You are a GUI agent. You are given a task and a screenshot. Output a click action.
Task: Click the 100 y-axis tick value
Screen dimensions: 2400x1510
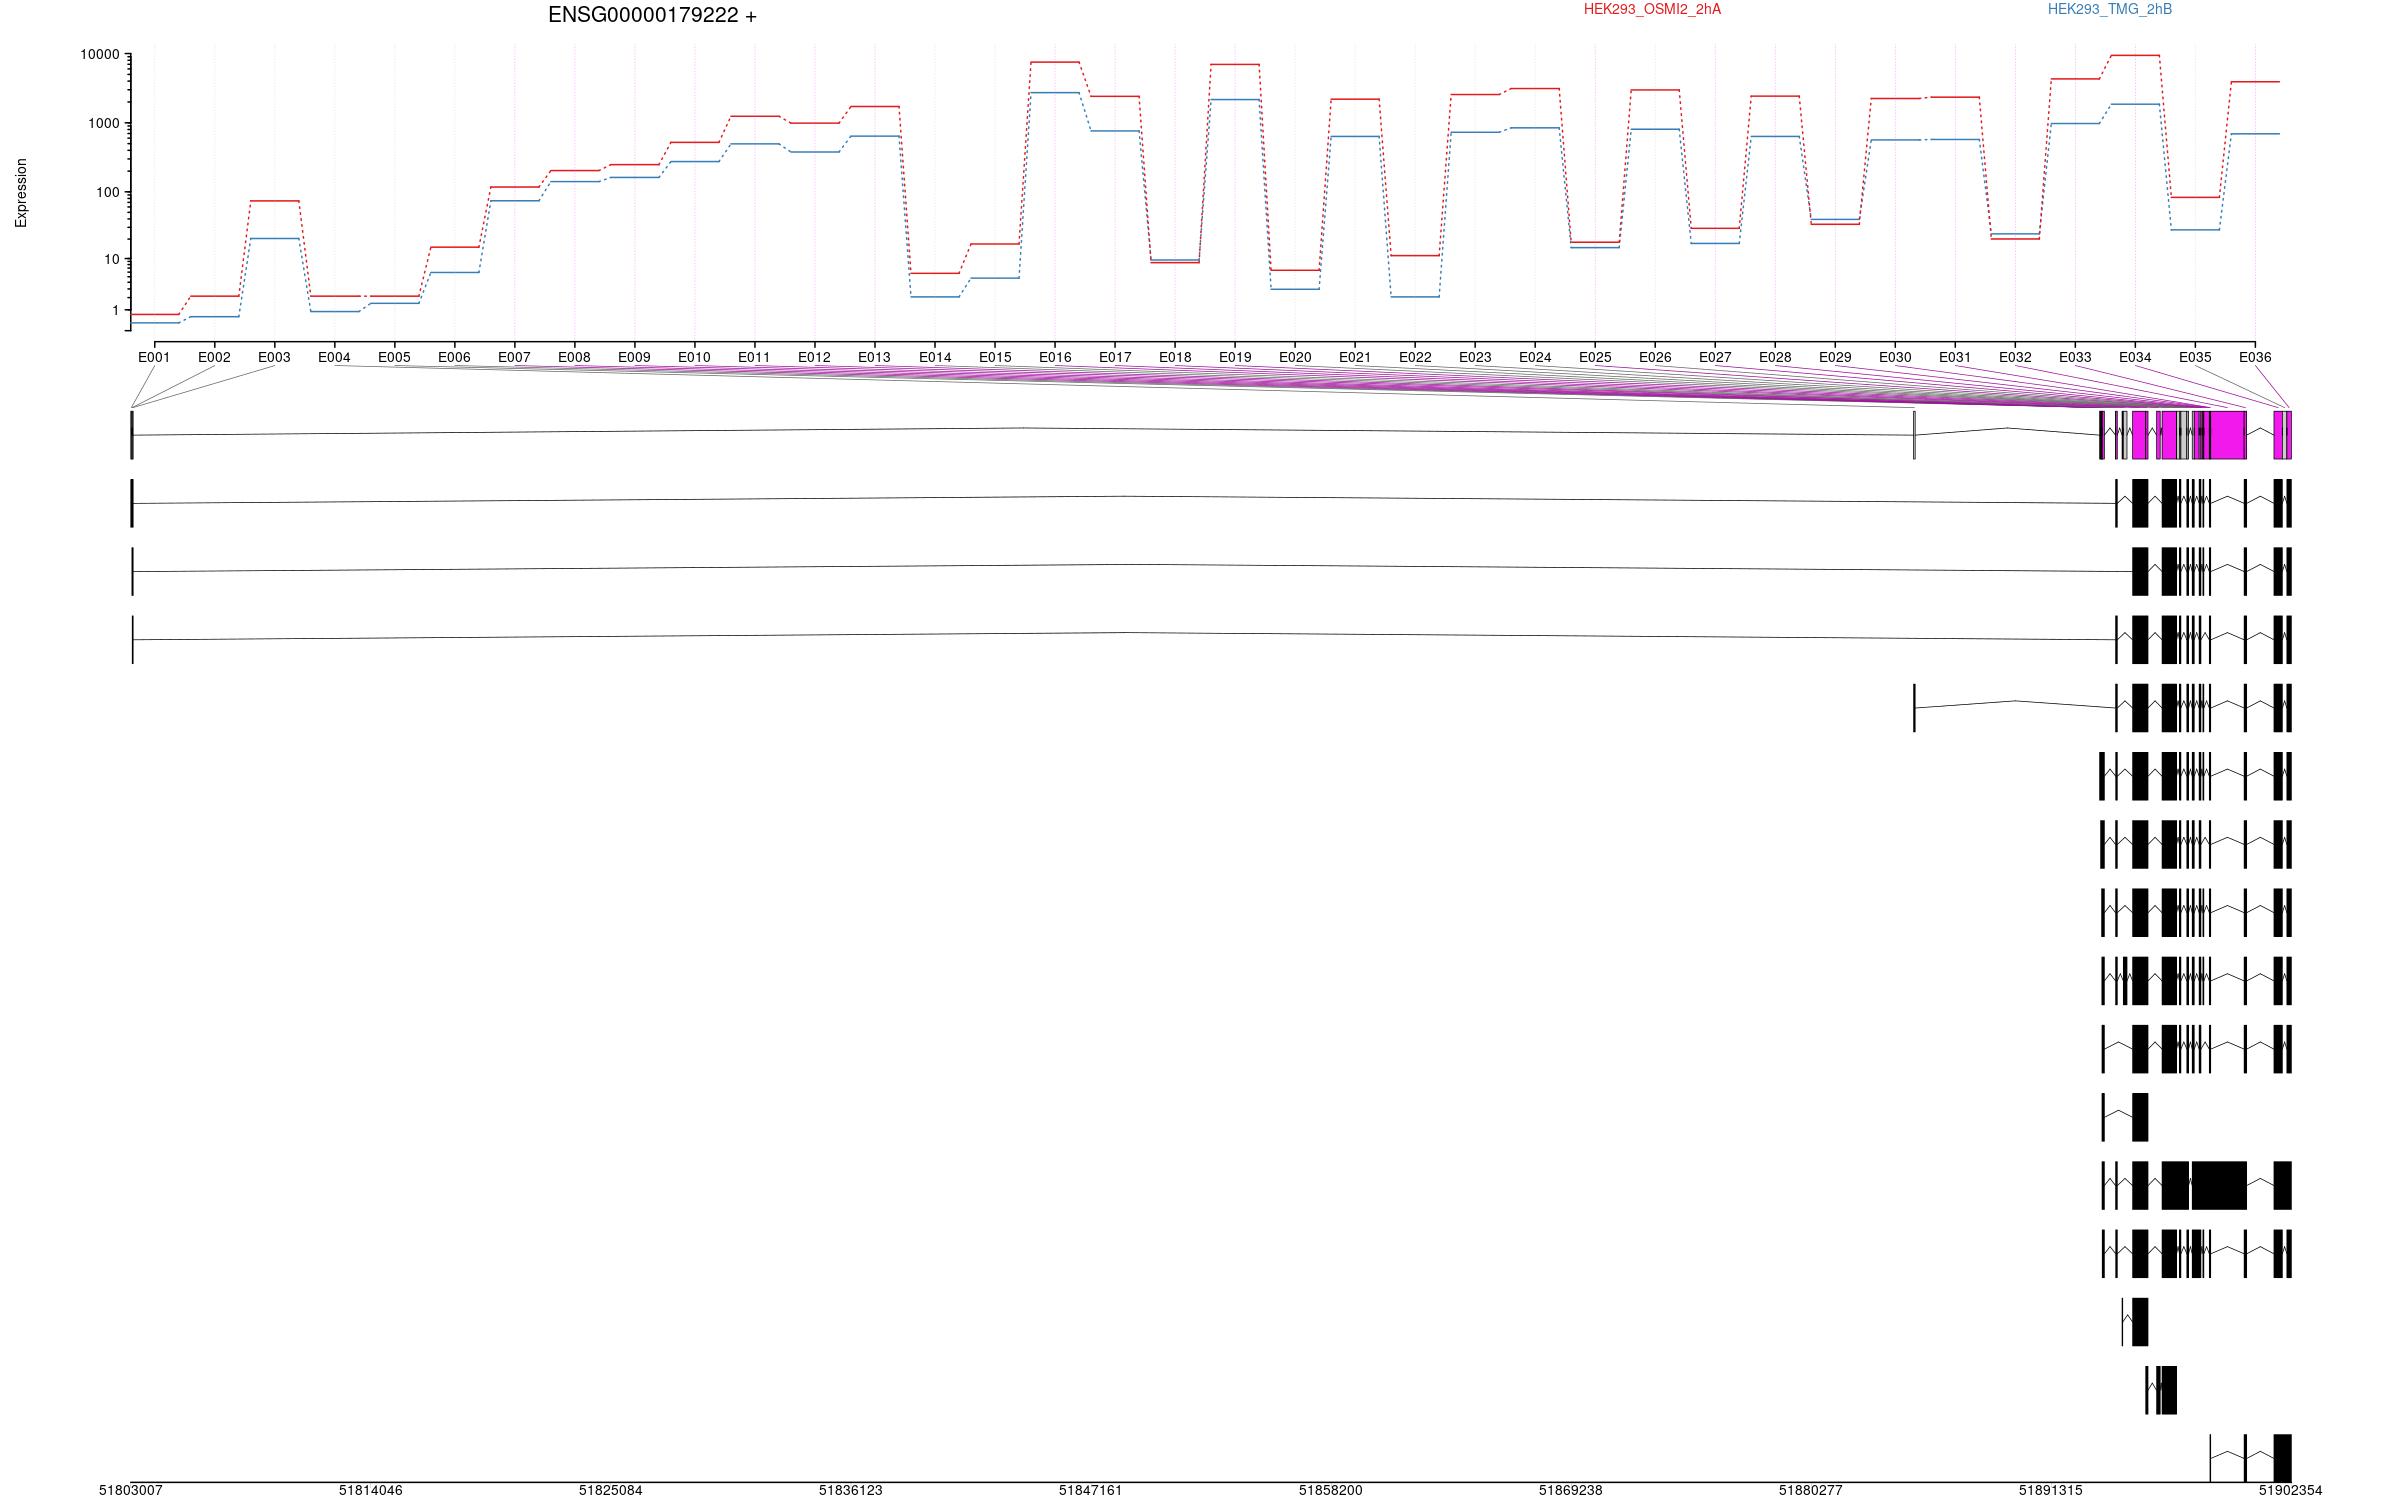(x=108, y=192)
